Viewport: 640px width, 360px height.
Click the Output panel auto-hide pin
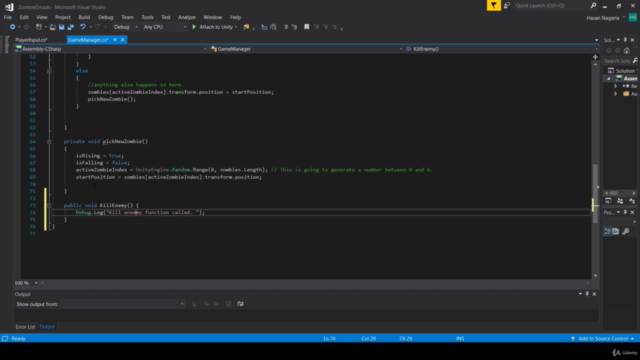coord(587,294)
